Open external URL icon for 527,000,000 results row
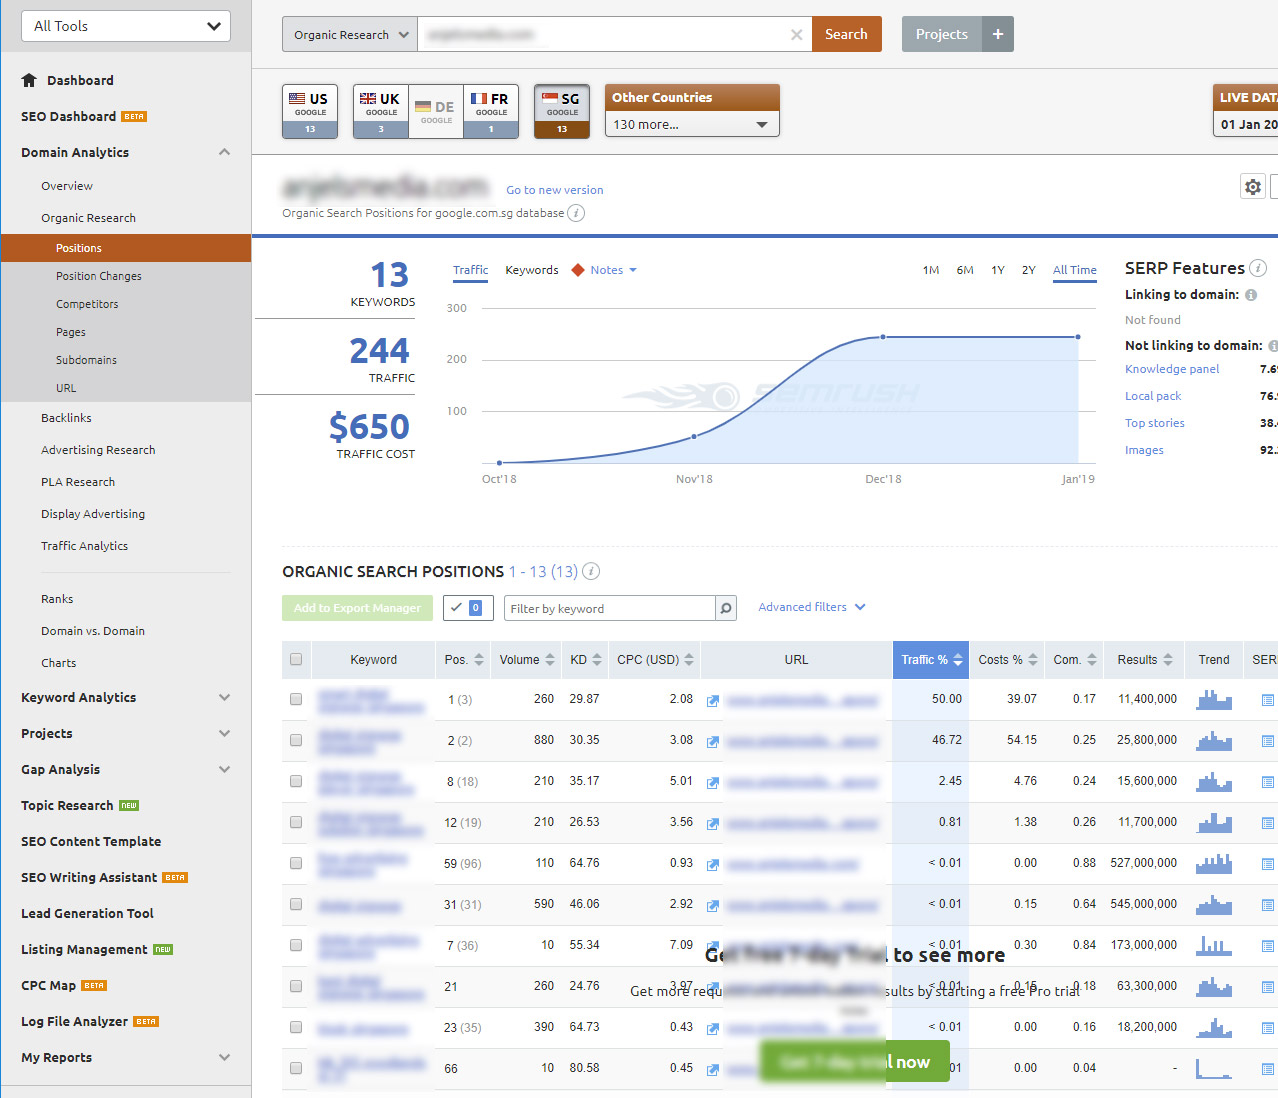The image size is (1278, 1098). [713, 865]
